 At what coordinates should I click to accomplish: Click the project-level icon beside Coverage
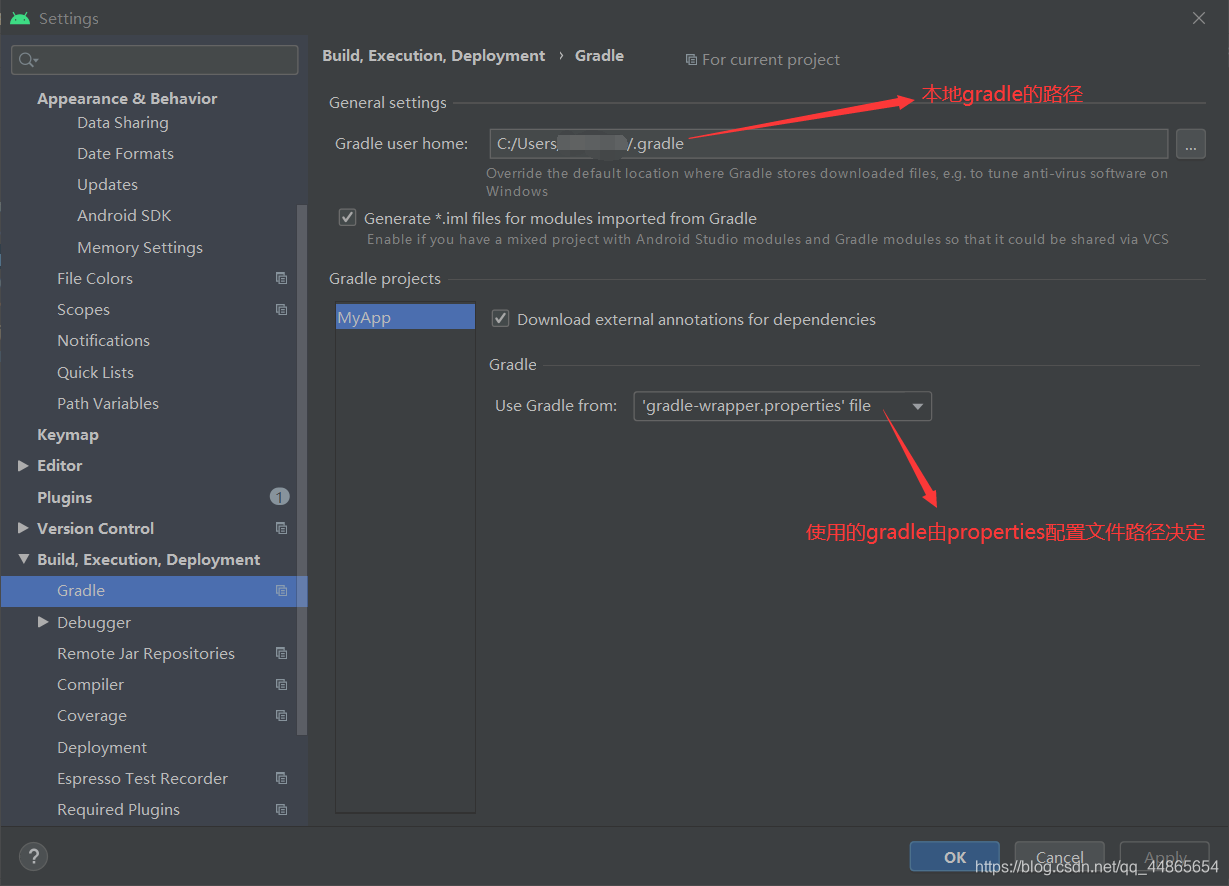[x=282, y=715]
